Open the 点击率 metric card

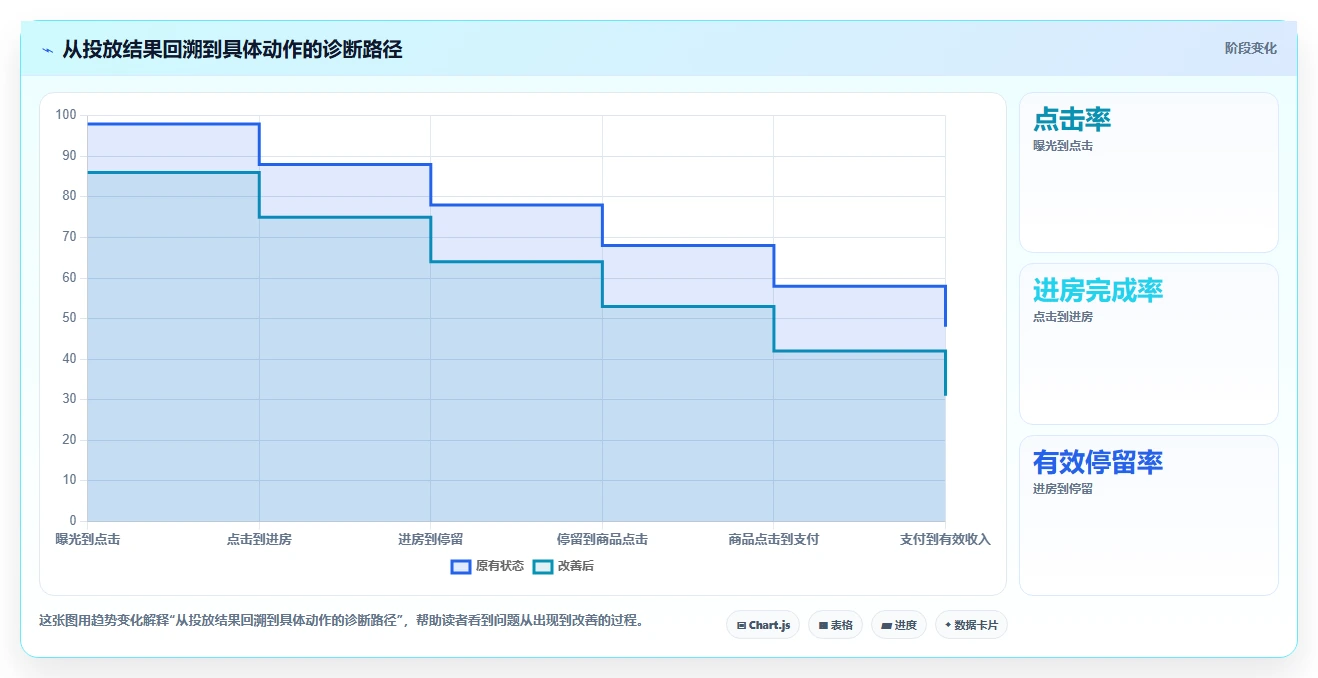click(1148, 172)
